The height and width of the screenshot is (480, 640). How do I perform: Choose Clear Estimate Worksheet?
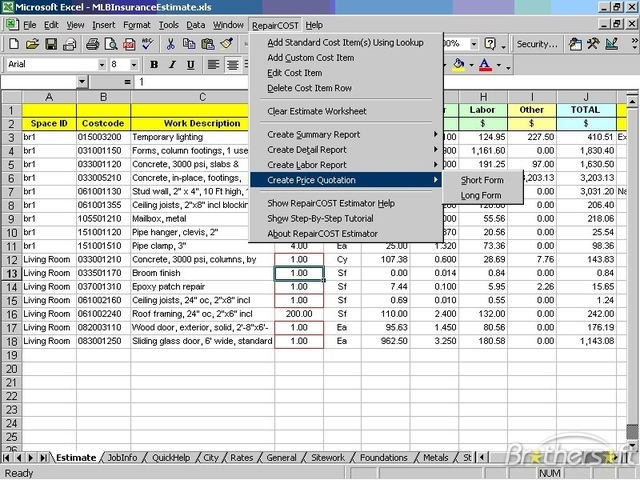346,111
